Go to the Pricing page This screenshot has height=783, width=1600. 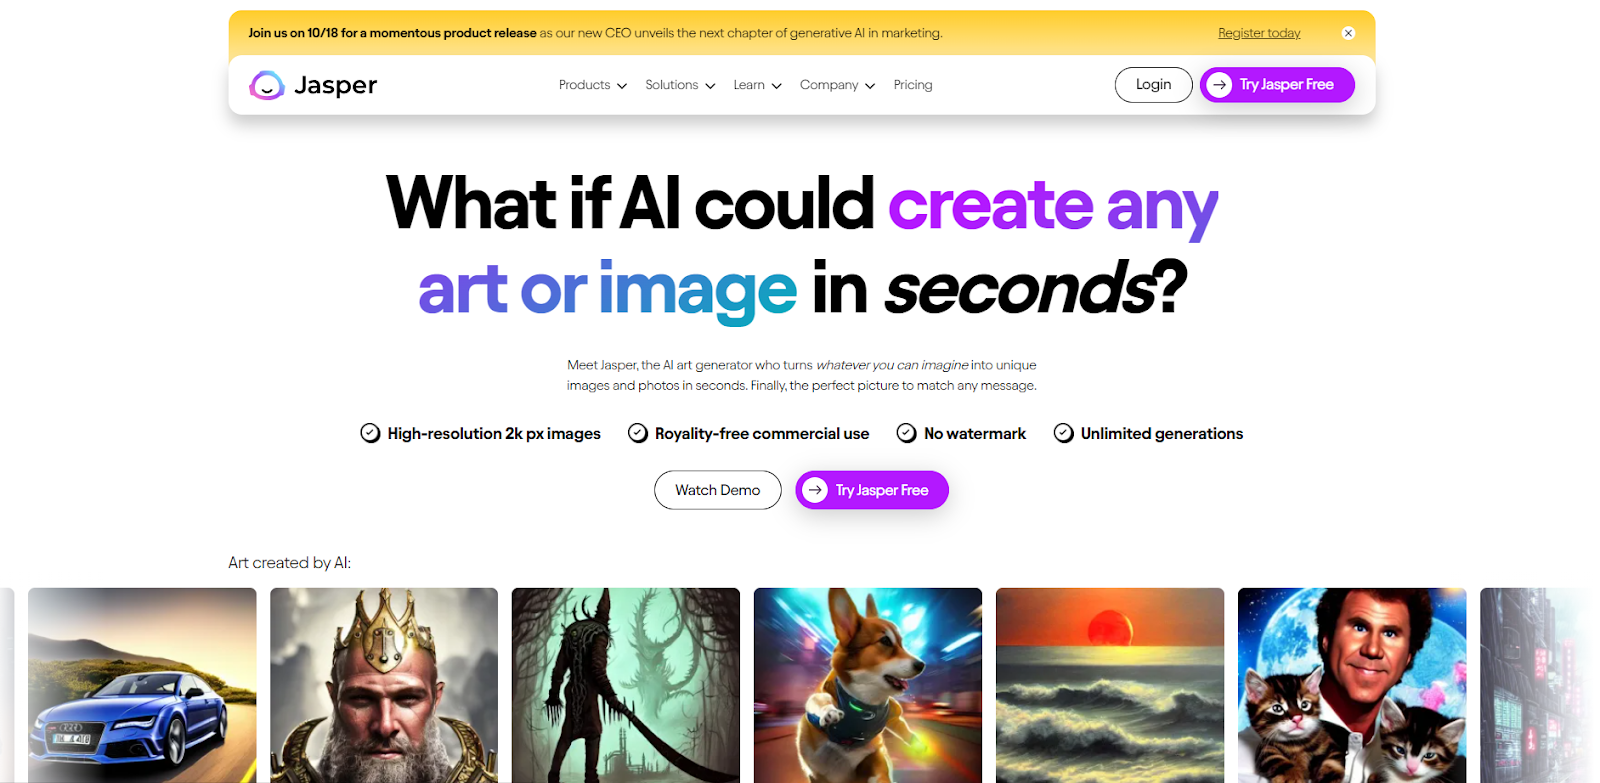(x=912, y=85)
